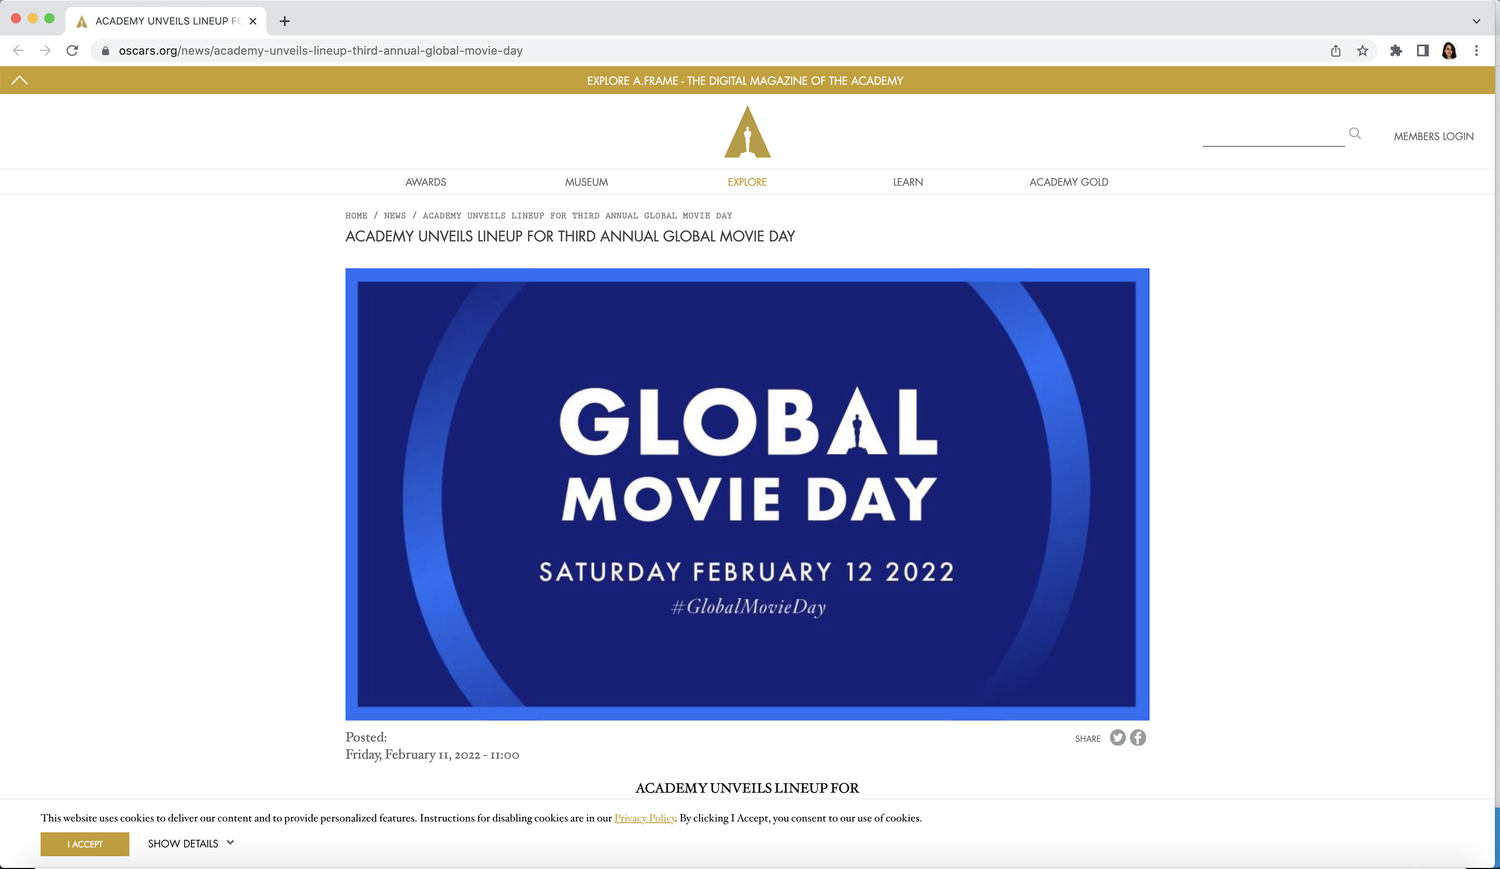Click the browser address bar URL

[x=320, y=50]
